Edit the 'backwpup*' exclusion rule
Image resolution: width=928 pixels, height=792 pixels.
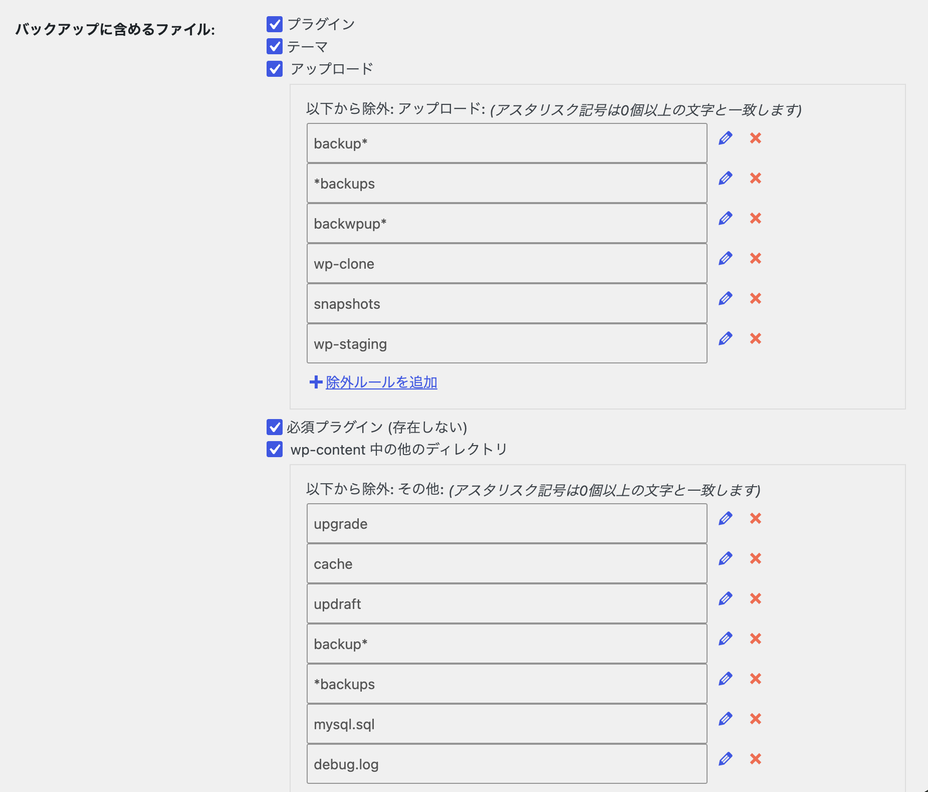click(x=725, y=218)
